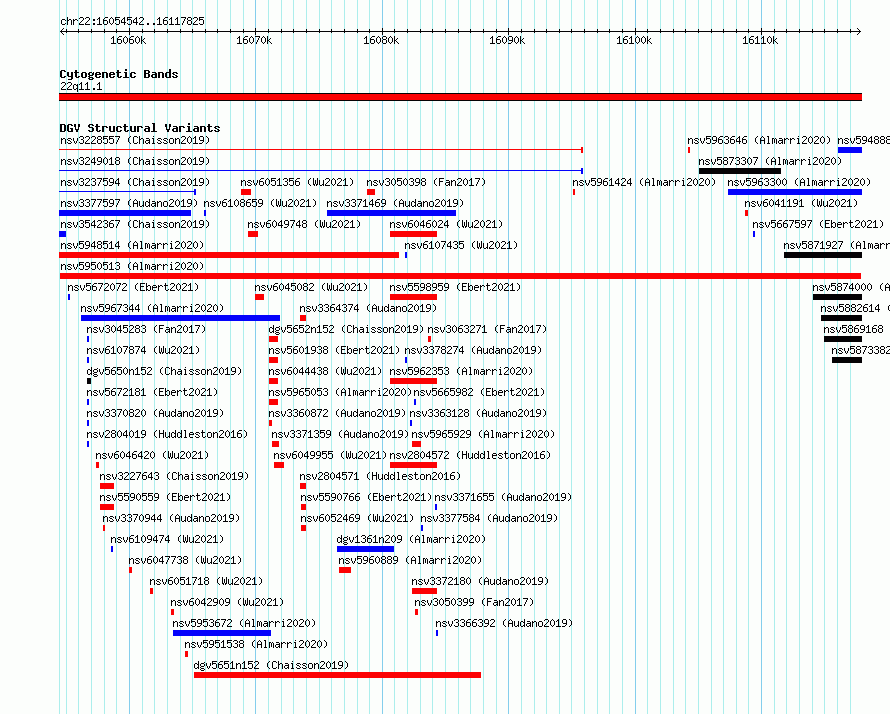Click nsv6042909 (Wu2021) label
This screenshot has width=890, height=714.
(227, 602)
